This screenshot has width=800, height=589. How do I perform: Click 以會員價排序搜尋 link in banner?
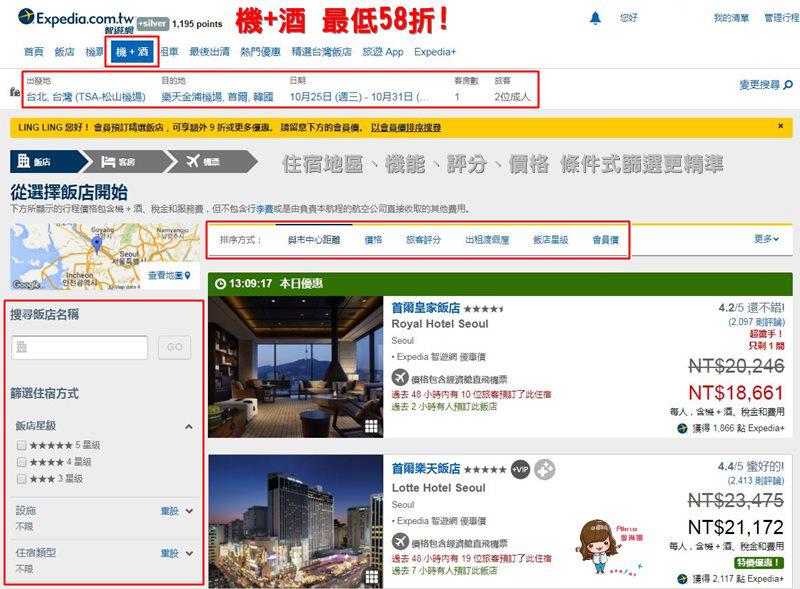click(406, 128)
